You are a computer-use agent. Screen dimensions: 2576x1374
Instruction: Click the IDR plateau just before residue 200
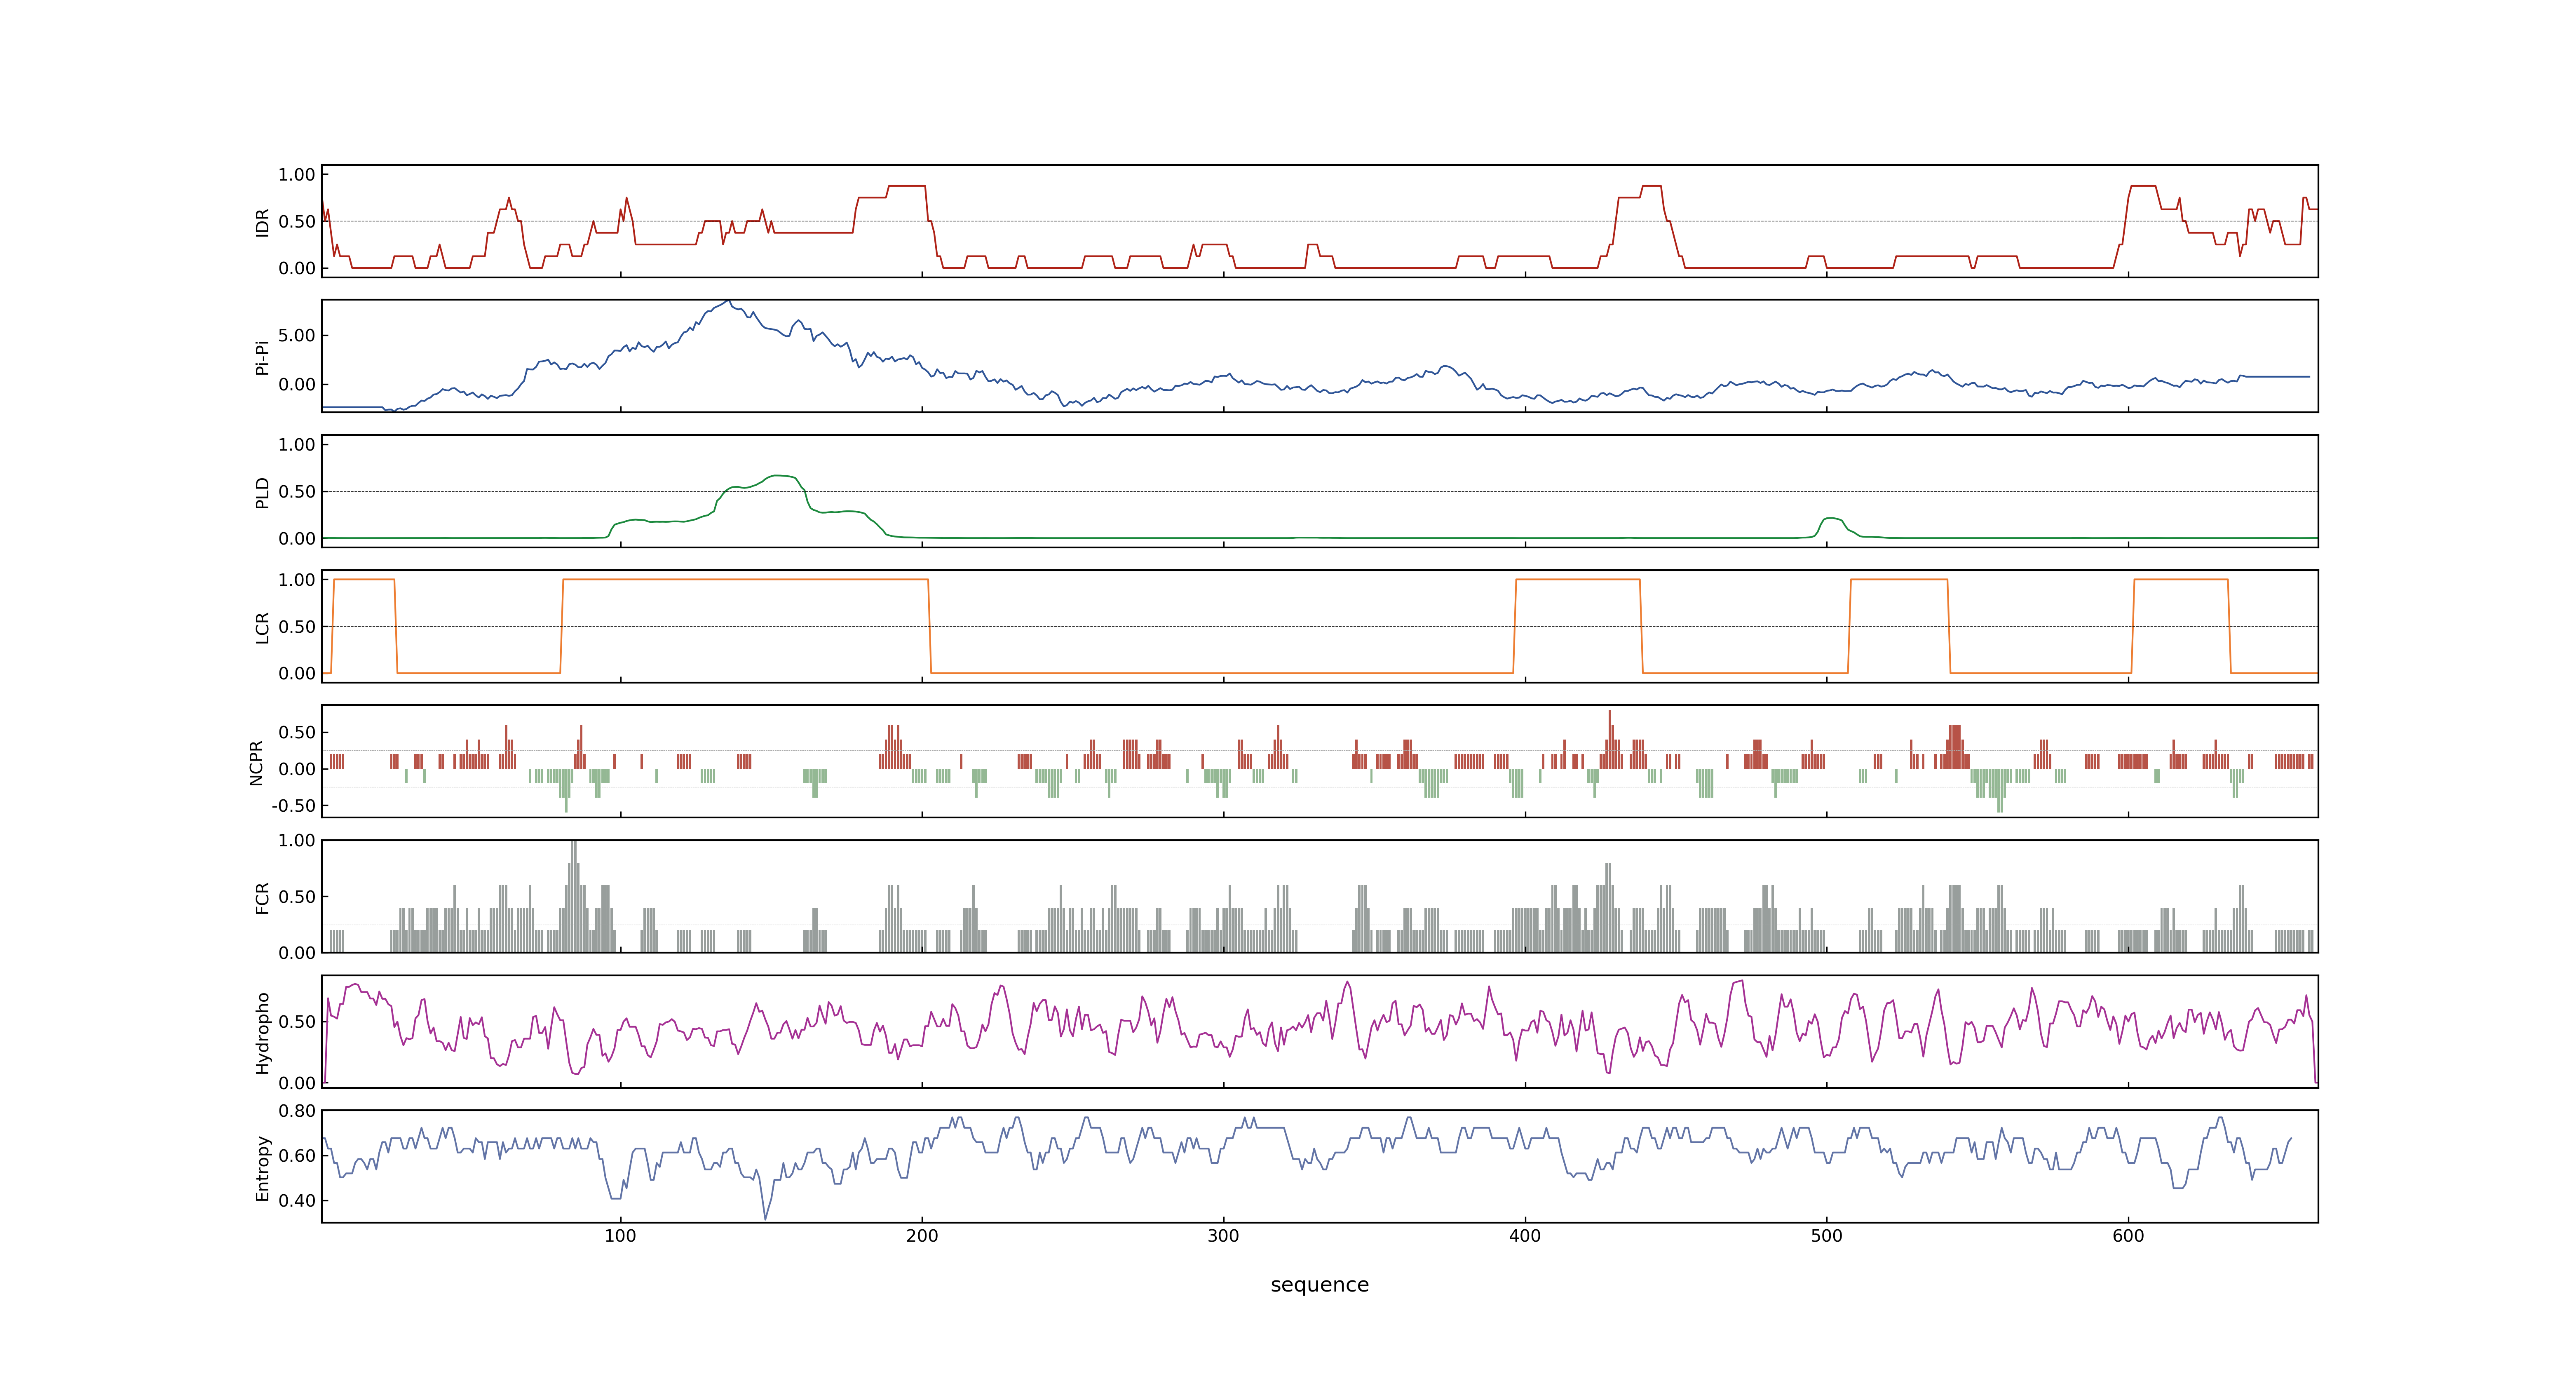coord(907,186)
